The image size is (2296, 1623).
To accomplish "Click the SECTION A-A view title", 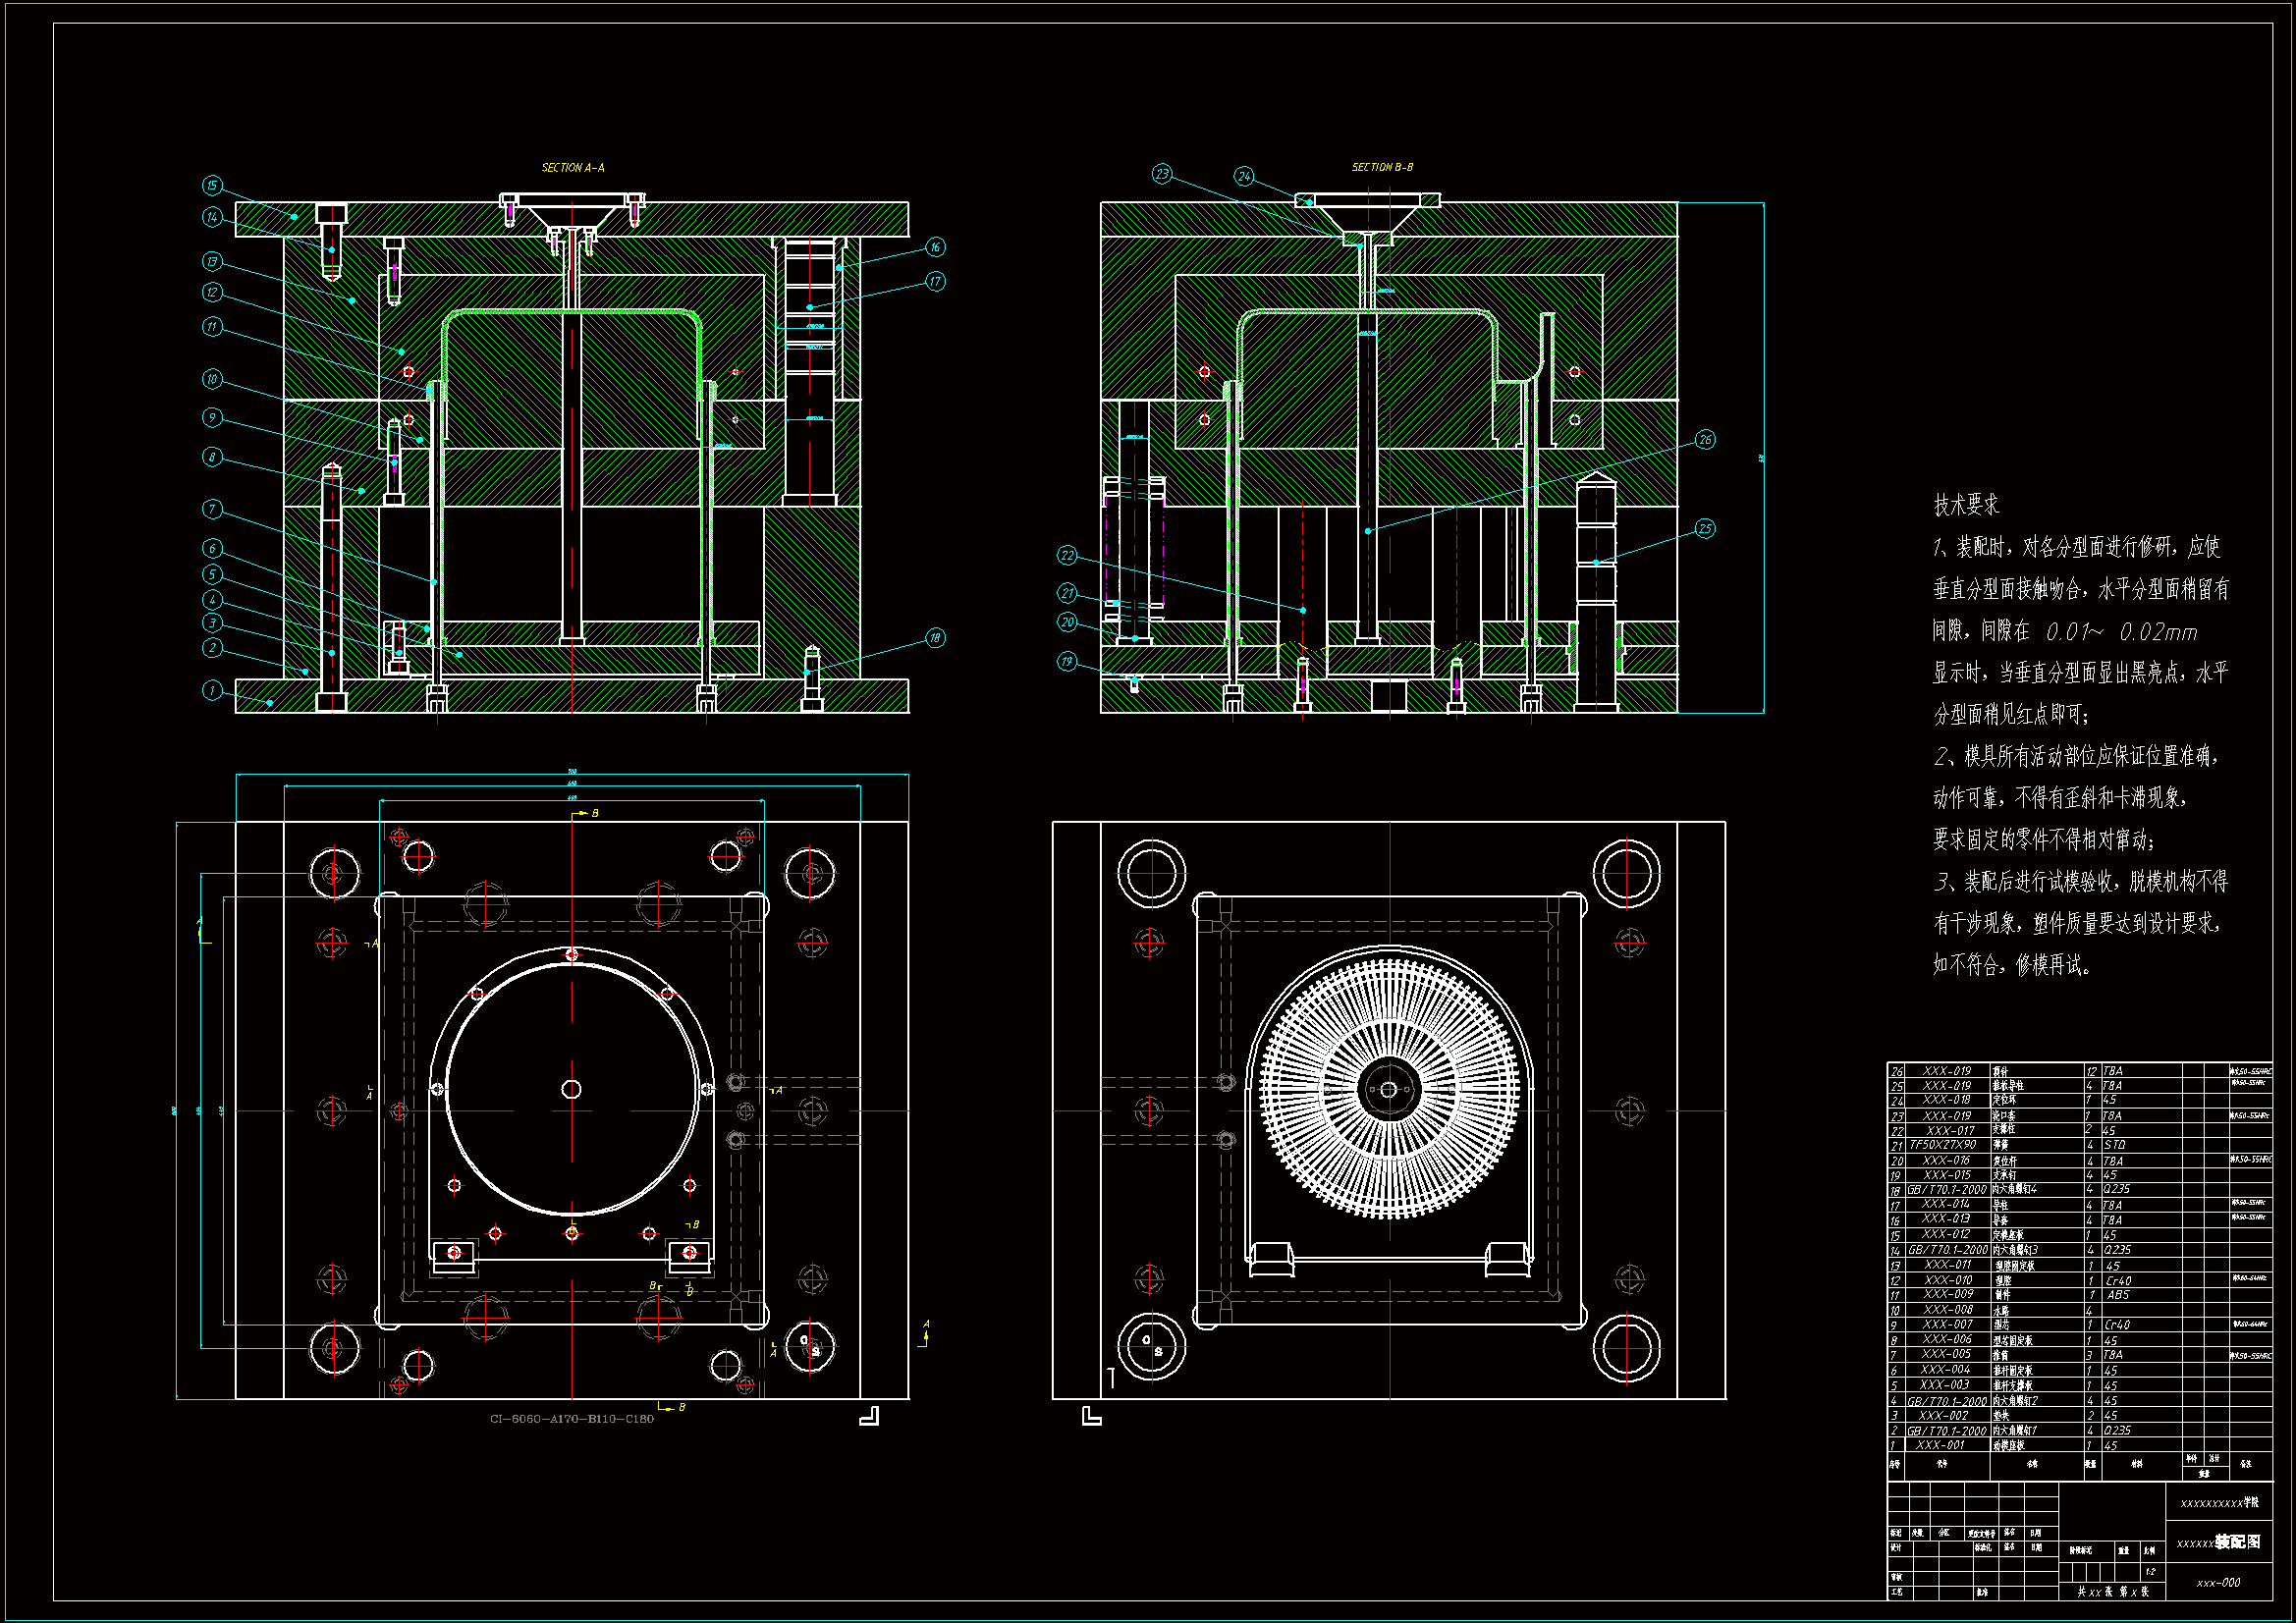I will 573,168.
